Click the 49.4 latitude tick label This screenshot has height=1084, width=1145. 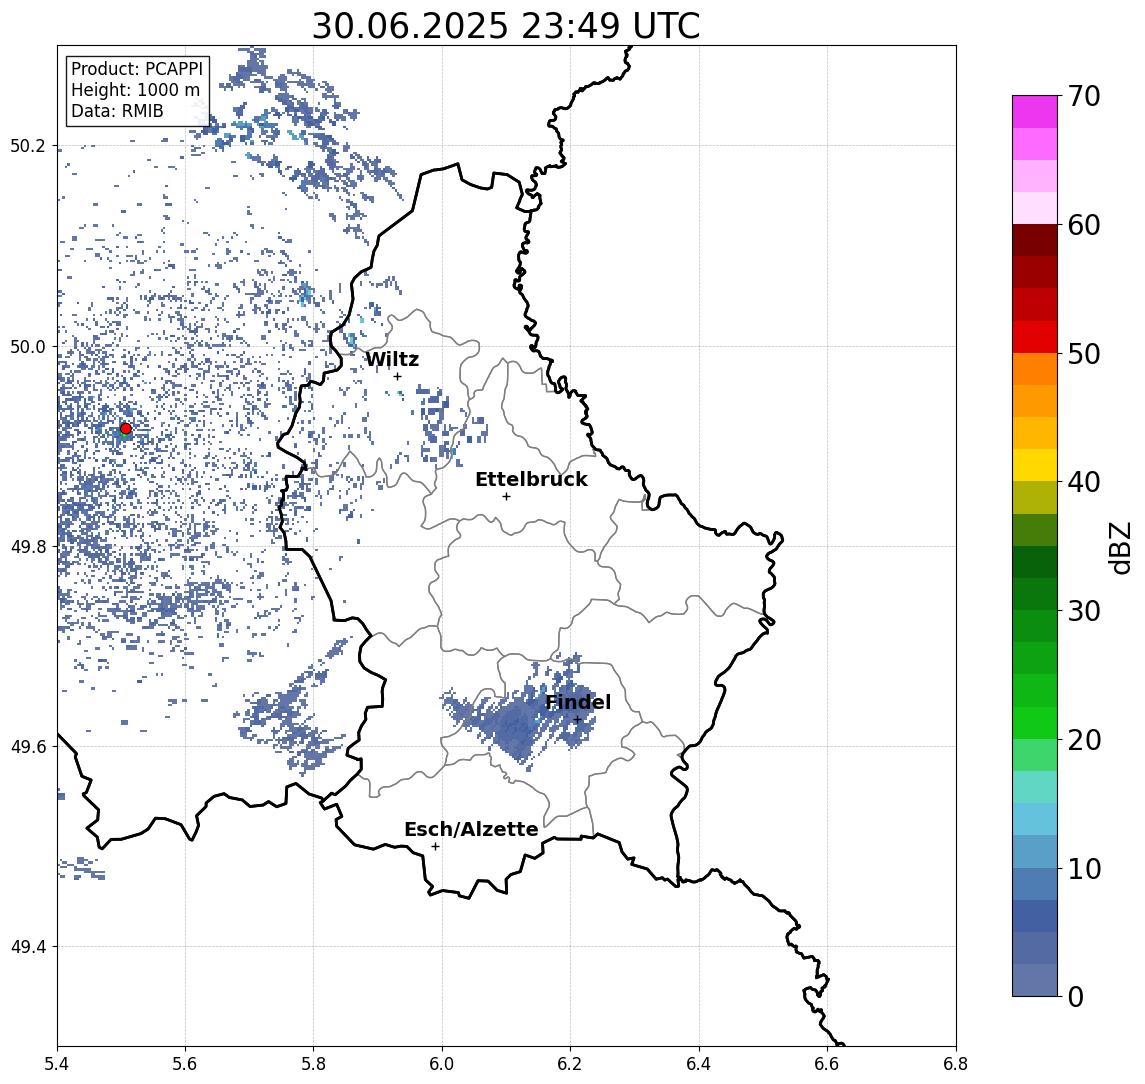28,947
